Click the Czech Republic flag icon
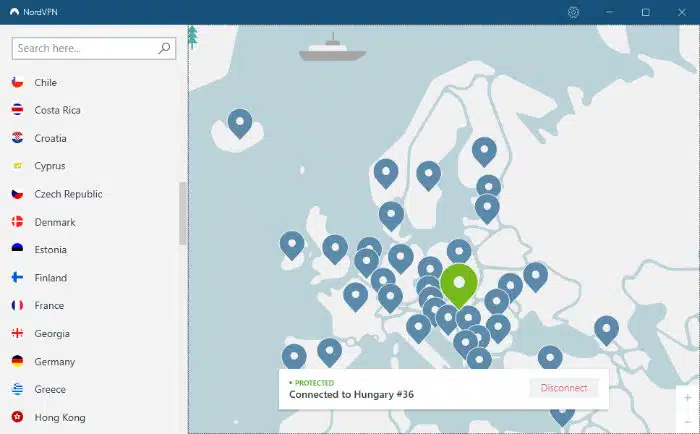 (17, 194)
